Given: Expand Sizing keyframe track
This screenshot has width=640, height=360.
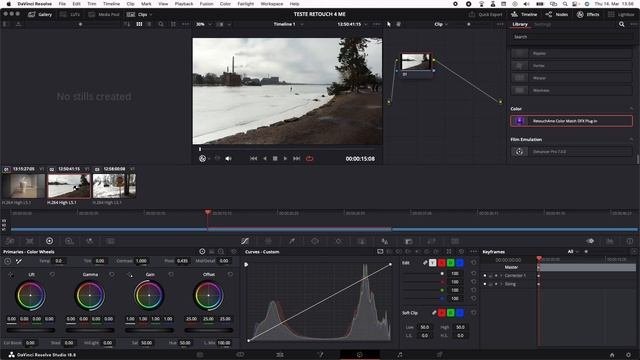Looking at the screenshot, I should pyautogui.click(x=501, y=284).
